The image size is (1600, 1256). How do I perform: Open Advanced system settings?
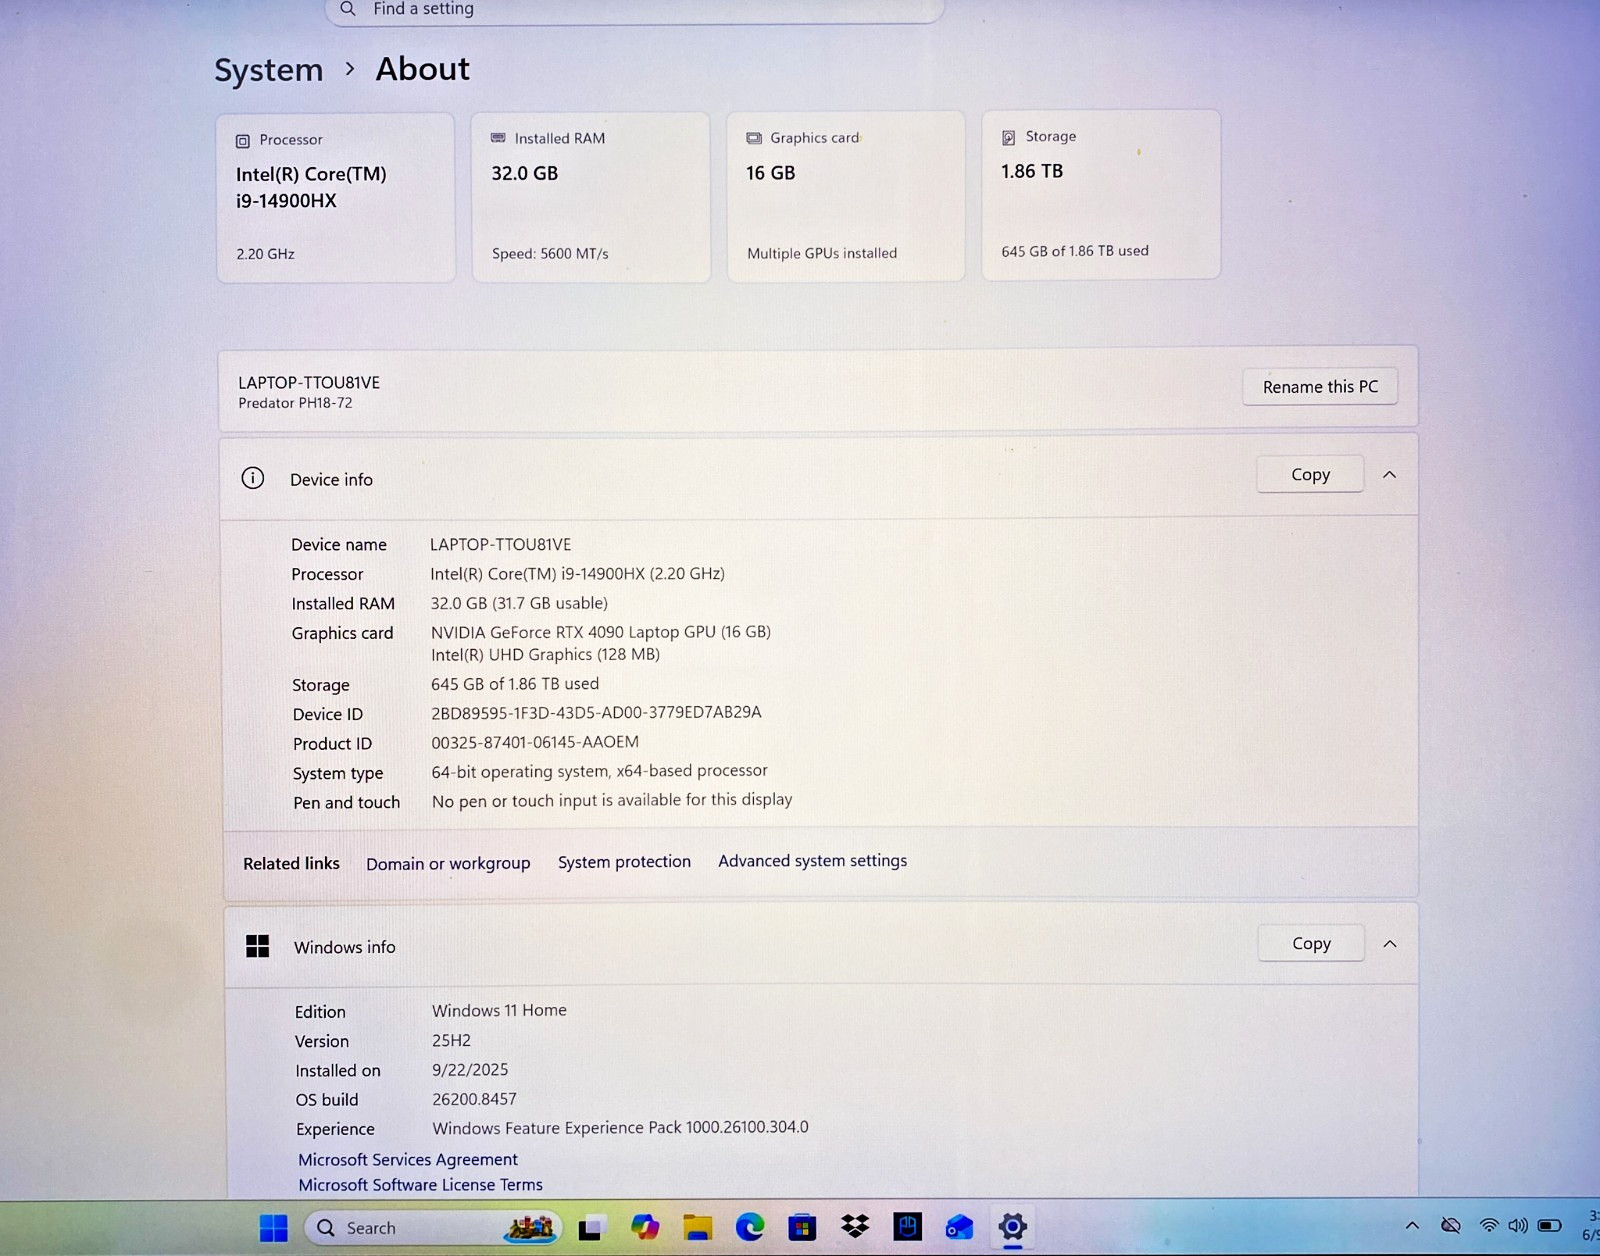coord(813,861)
